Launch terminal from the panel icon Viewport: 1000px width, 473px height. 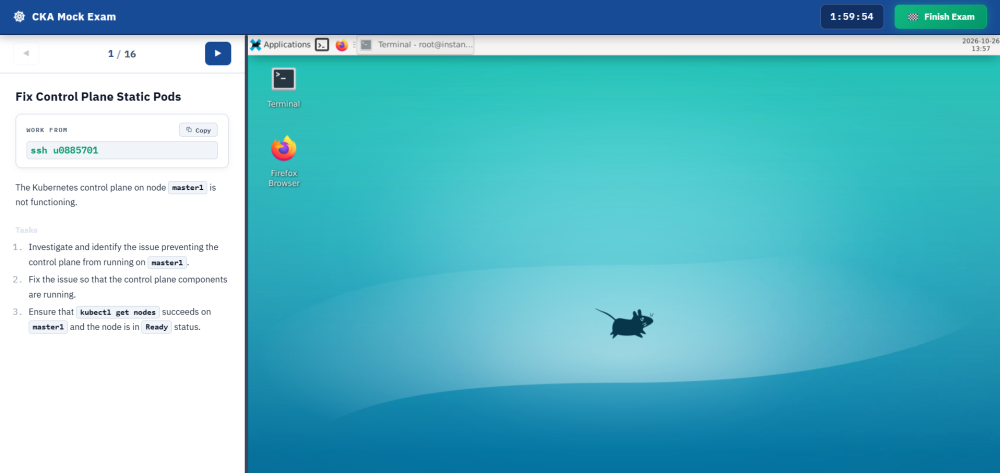point(322,45)
